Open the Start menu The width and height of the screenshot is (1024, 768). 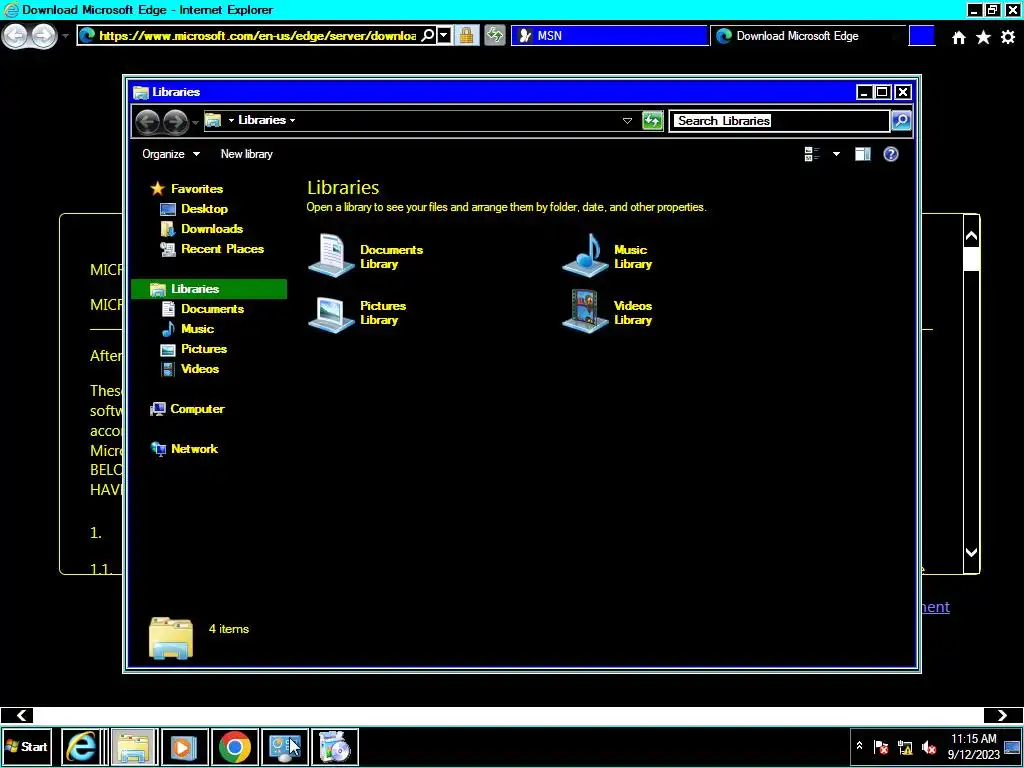click(x=27, y=747)
